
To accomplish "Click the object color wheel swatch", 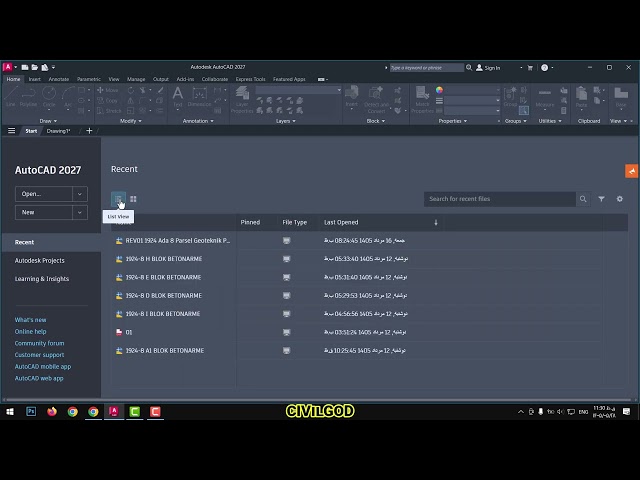I will pyautogui.click(x=439, y=90).
